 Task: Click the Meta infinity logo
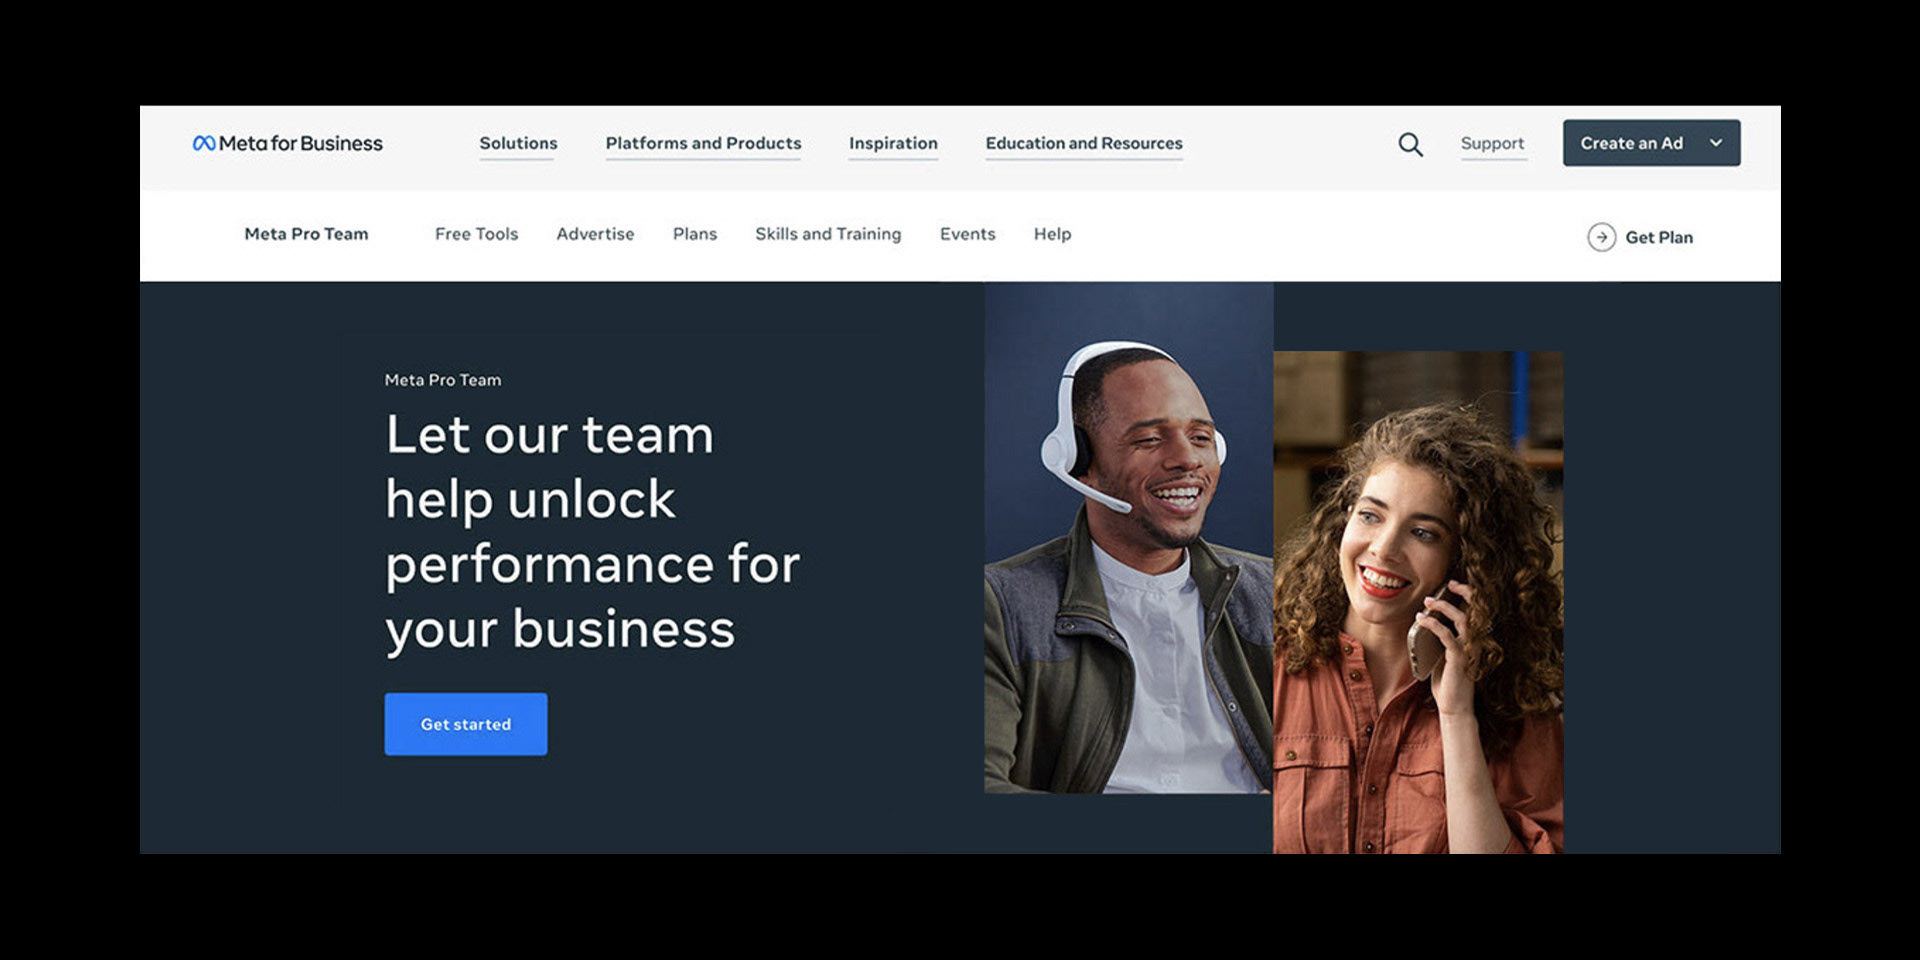coord(204,144)
